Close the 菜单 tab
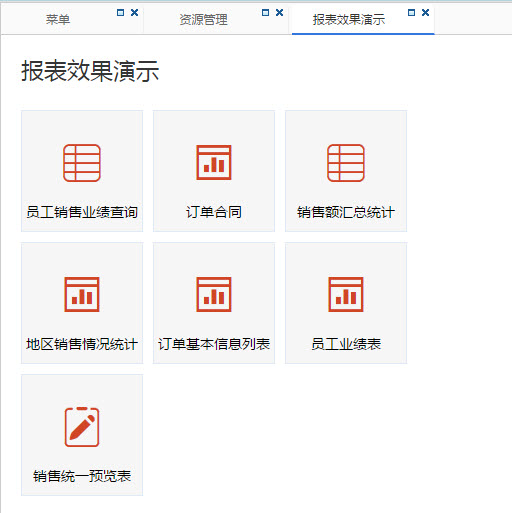Screen dimensions: 512x513 tap(134, 13)
